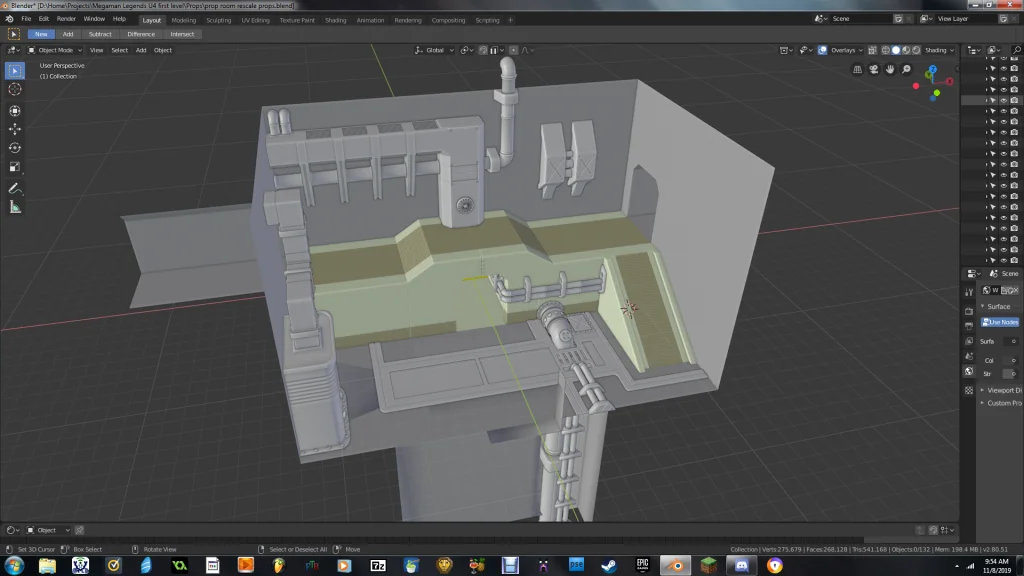The width and height of the screenshot is (1024, 576).
Task: Click the Use Nodes button
Action: 1000,322
